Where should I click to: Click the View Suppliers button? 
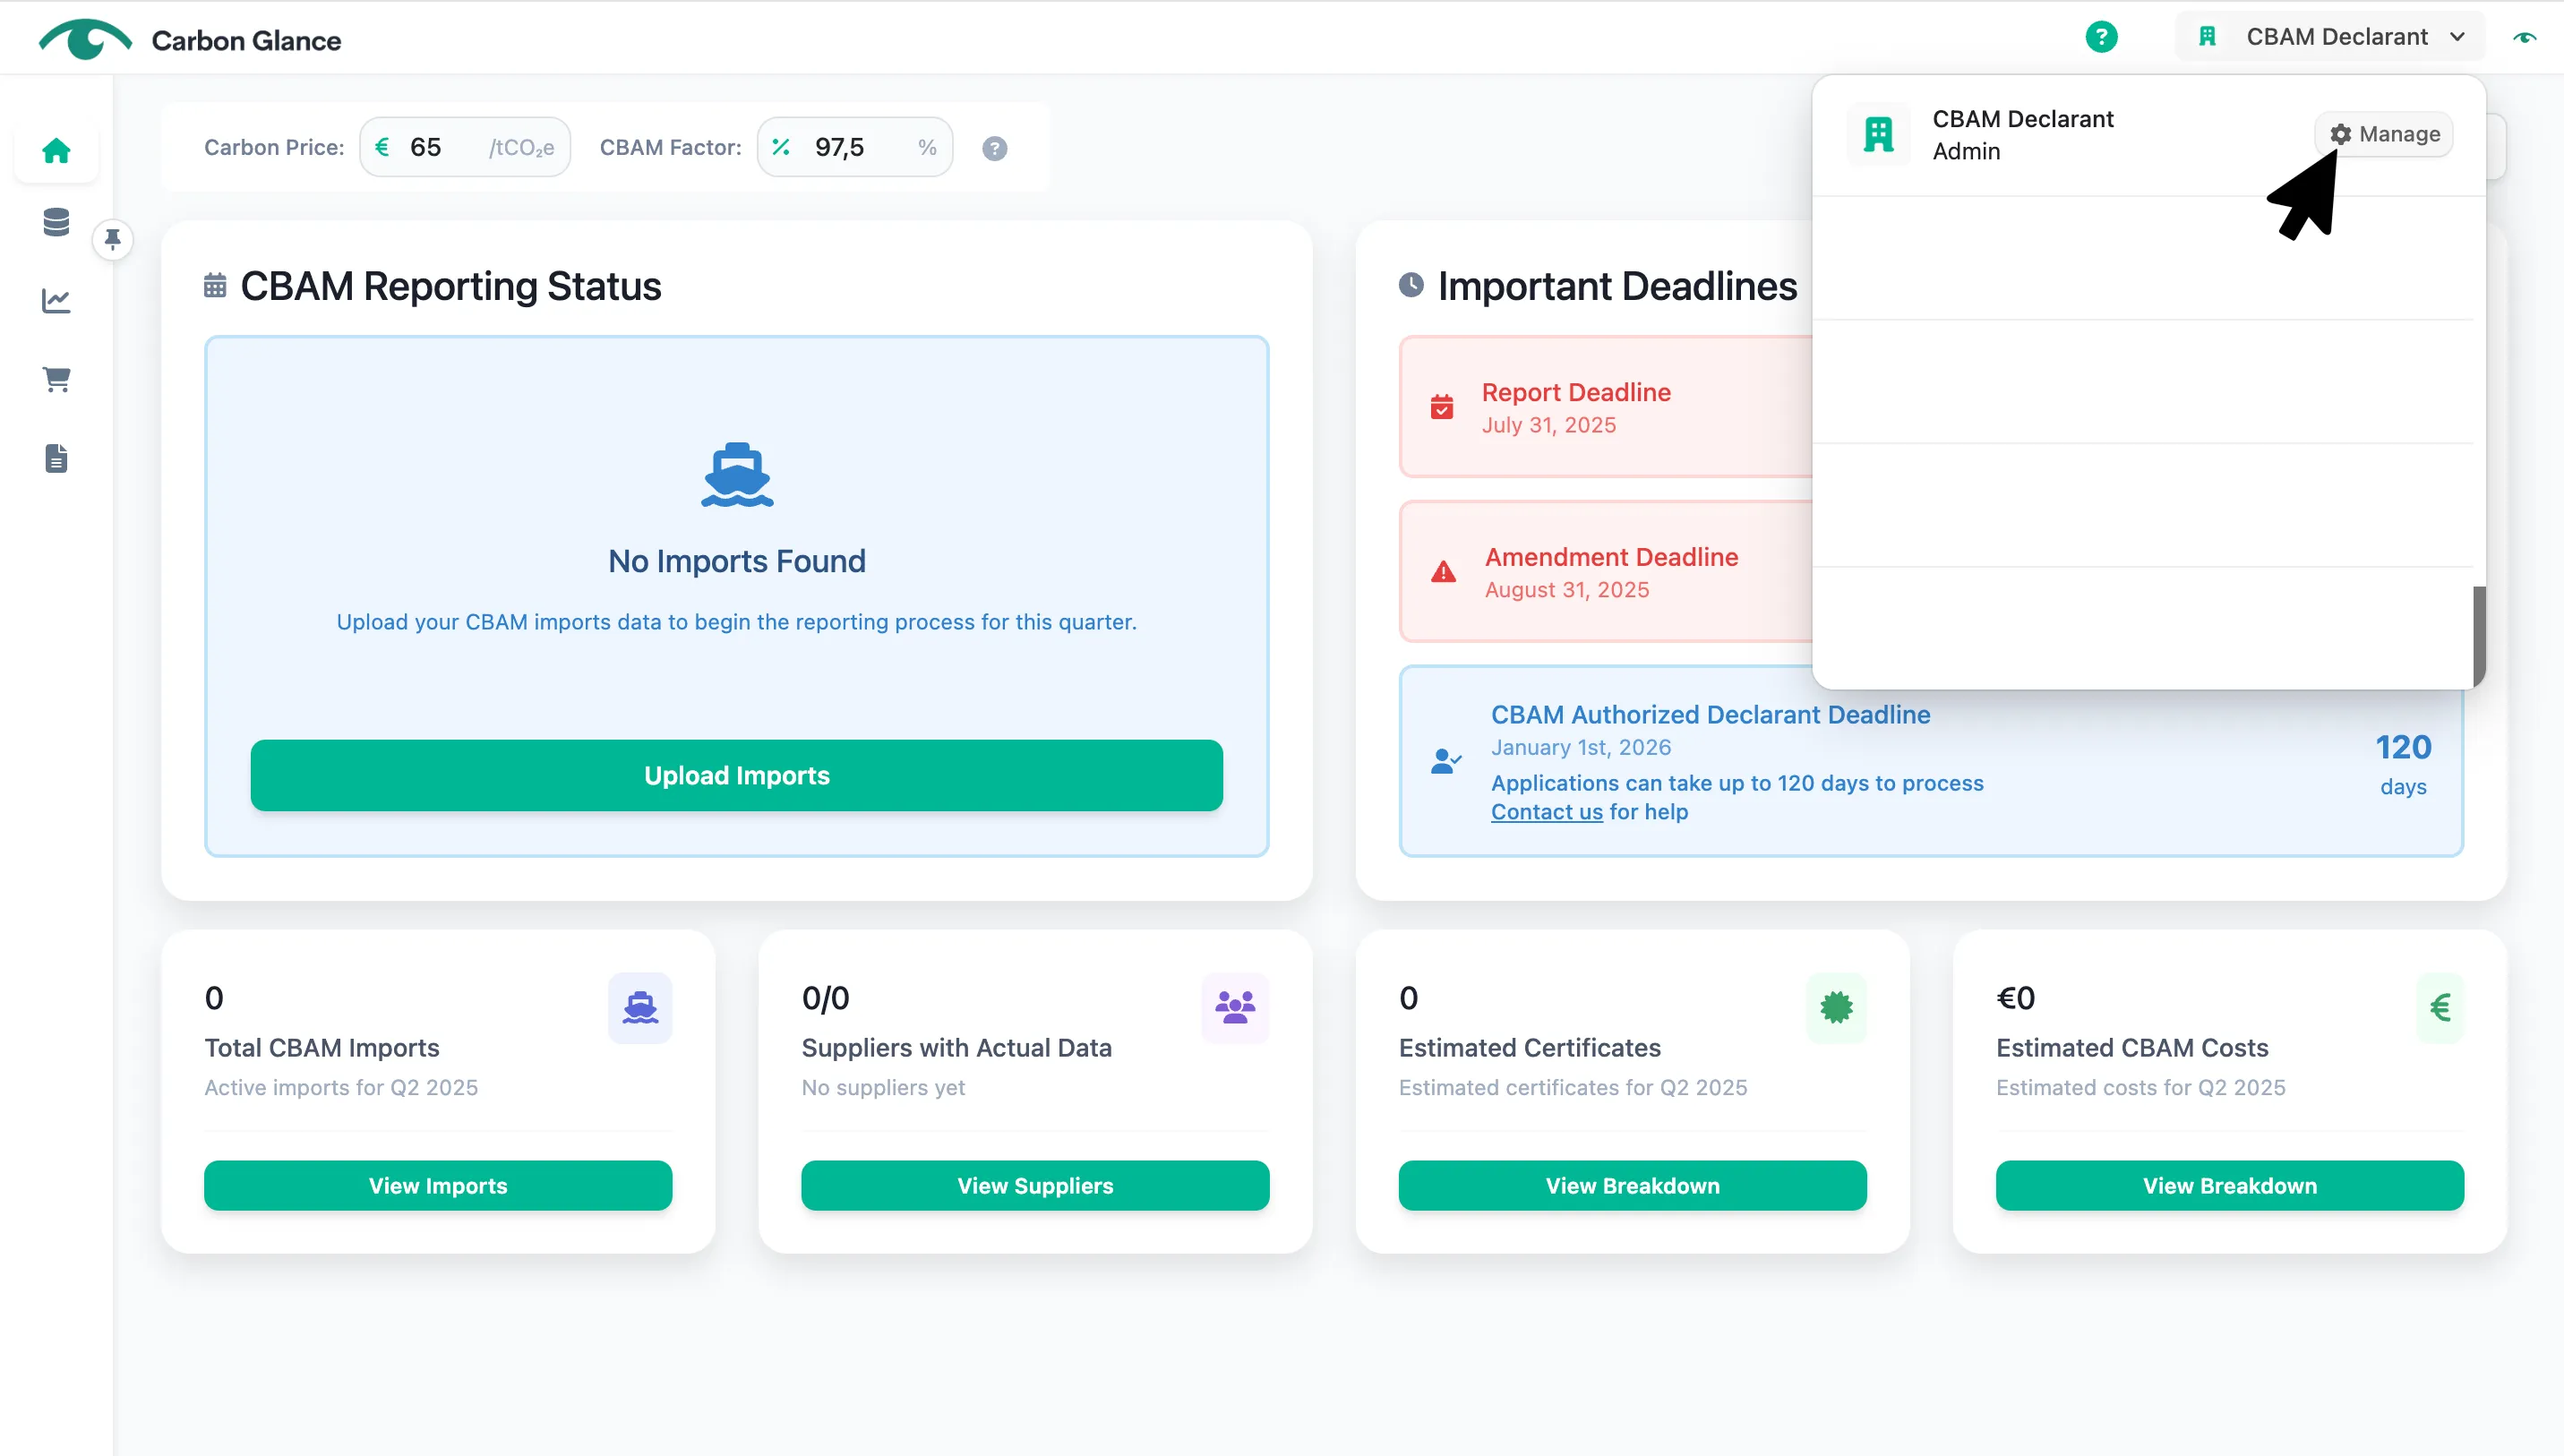coord(1035,1186)
